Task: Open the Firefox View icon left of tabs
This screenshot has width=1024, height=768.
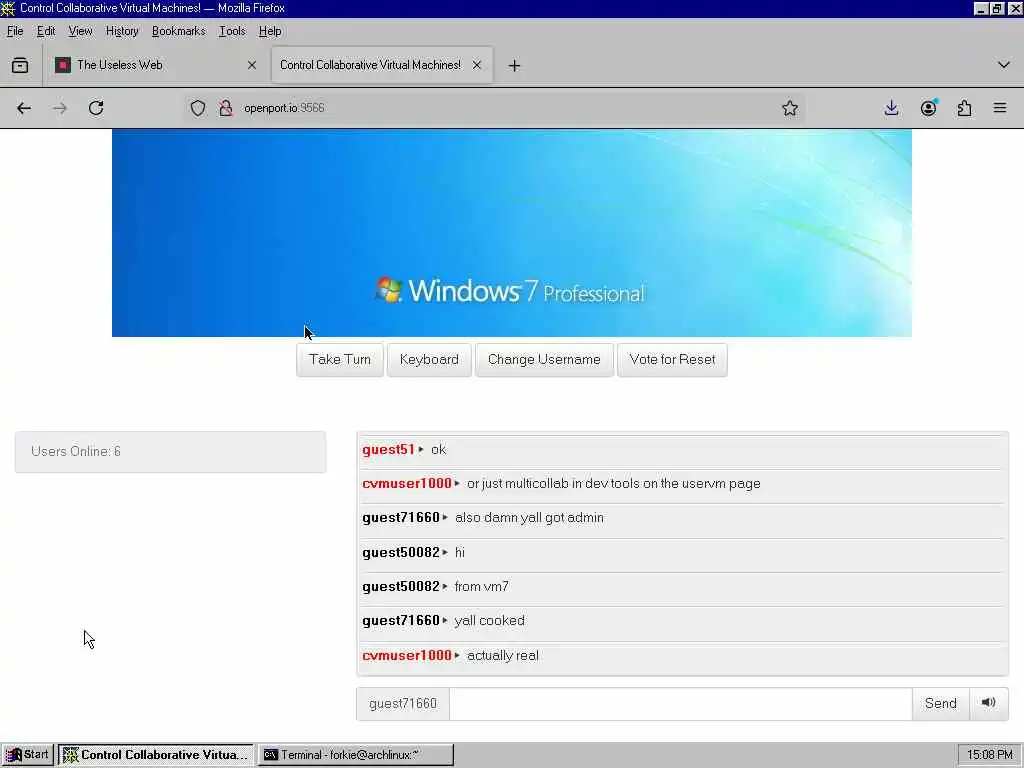Action: [x=20, y=65]
